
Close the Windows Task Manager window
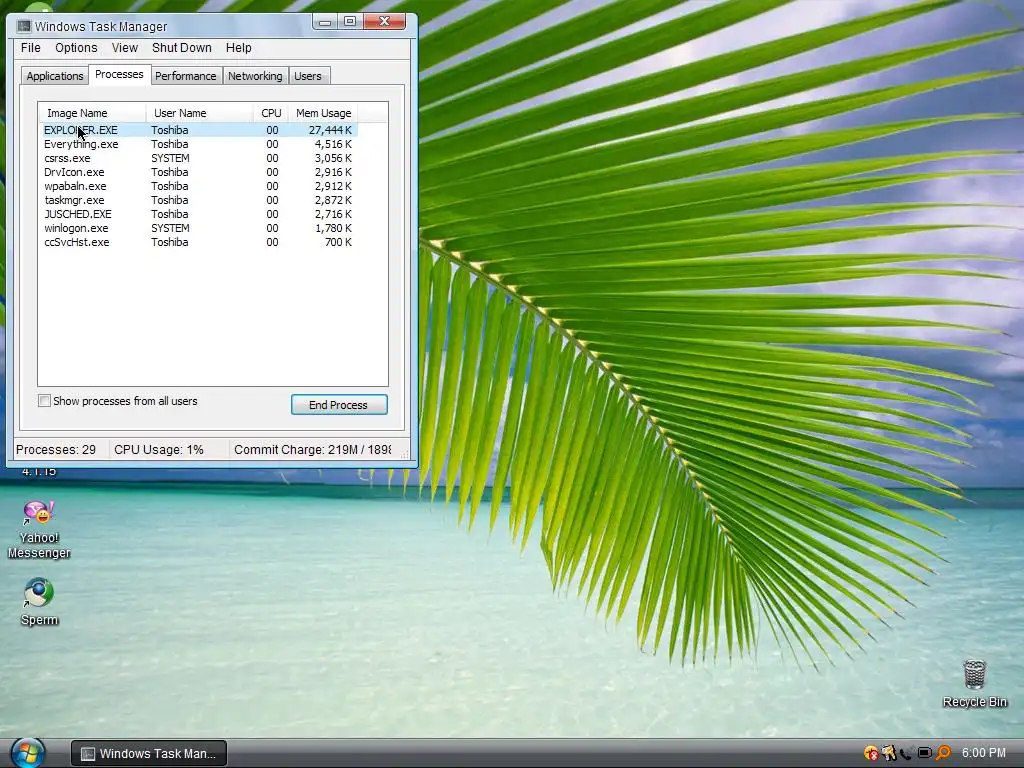click(x=384, y=22)
